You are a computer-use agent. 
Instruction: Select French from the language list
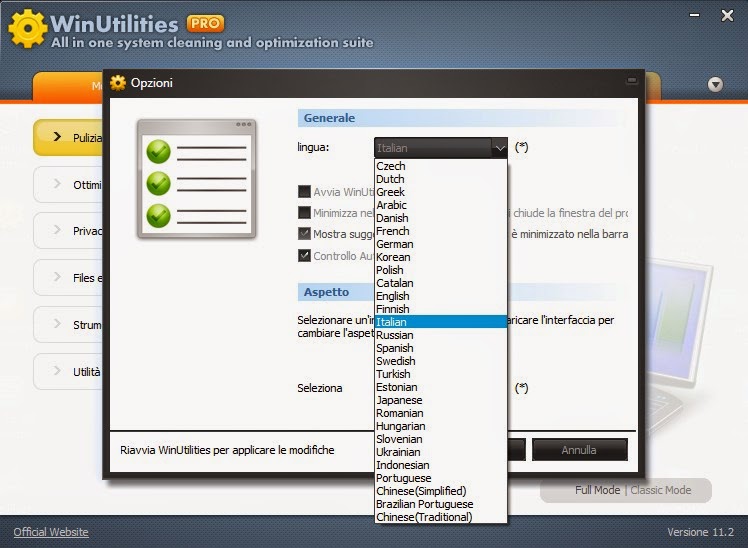440,231
